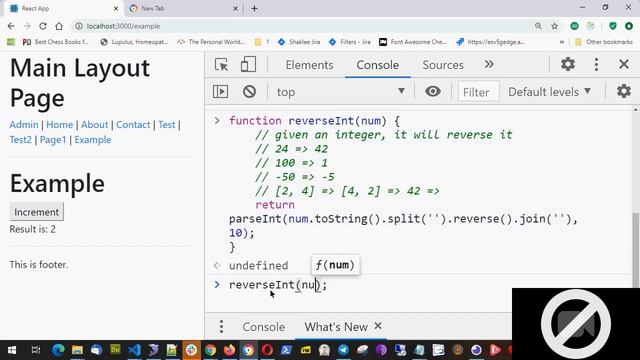640x360 pixels.
Task: Open the Shaklee Jira bookmark
Action: (x=299, y=42)
